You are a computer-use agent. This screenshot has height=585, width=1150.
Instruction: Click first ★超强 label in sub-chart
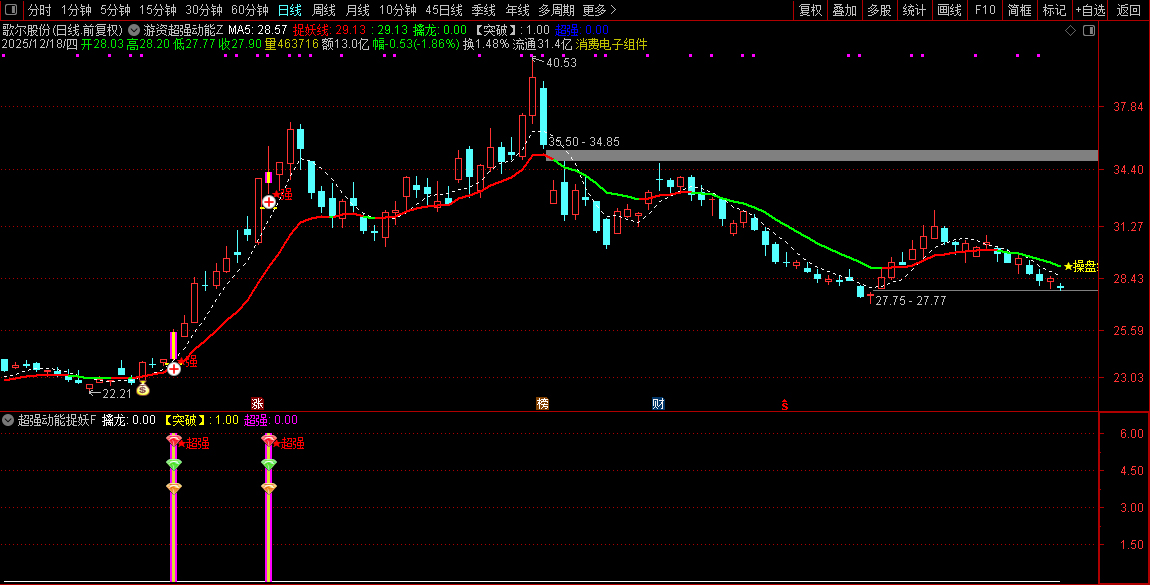click(194, 444)
